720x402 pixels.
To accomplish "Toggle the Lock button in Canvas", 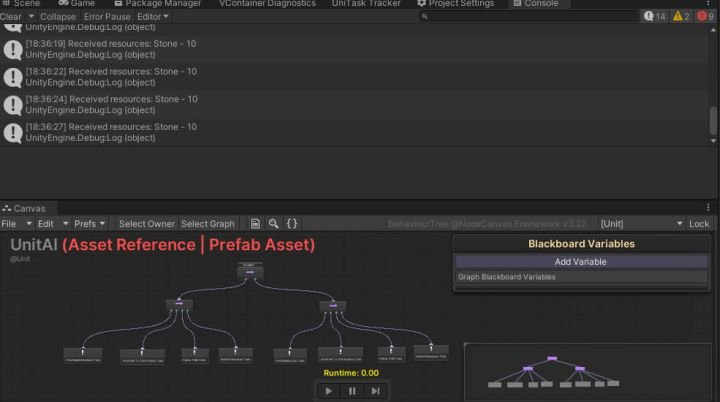I will [699, 224].
